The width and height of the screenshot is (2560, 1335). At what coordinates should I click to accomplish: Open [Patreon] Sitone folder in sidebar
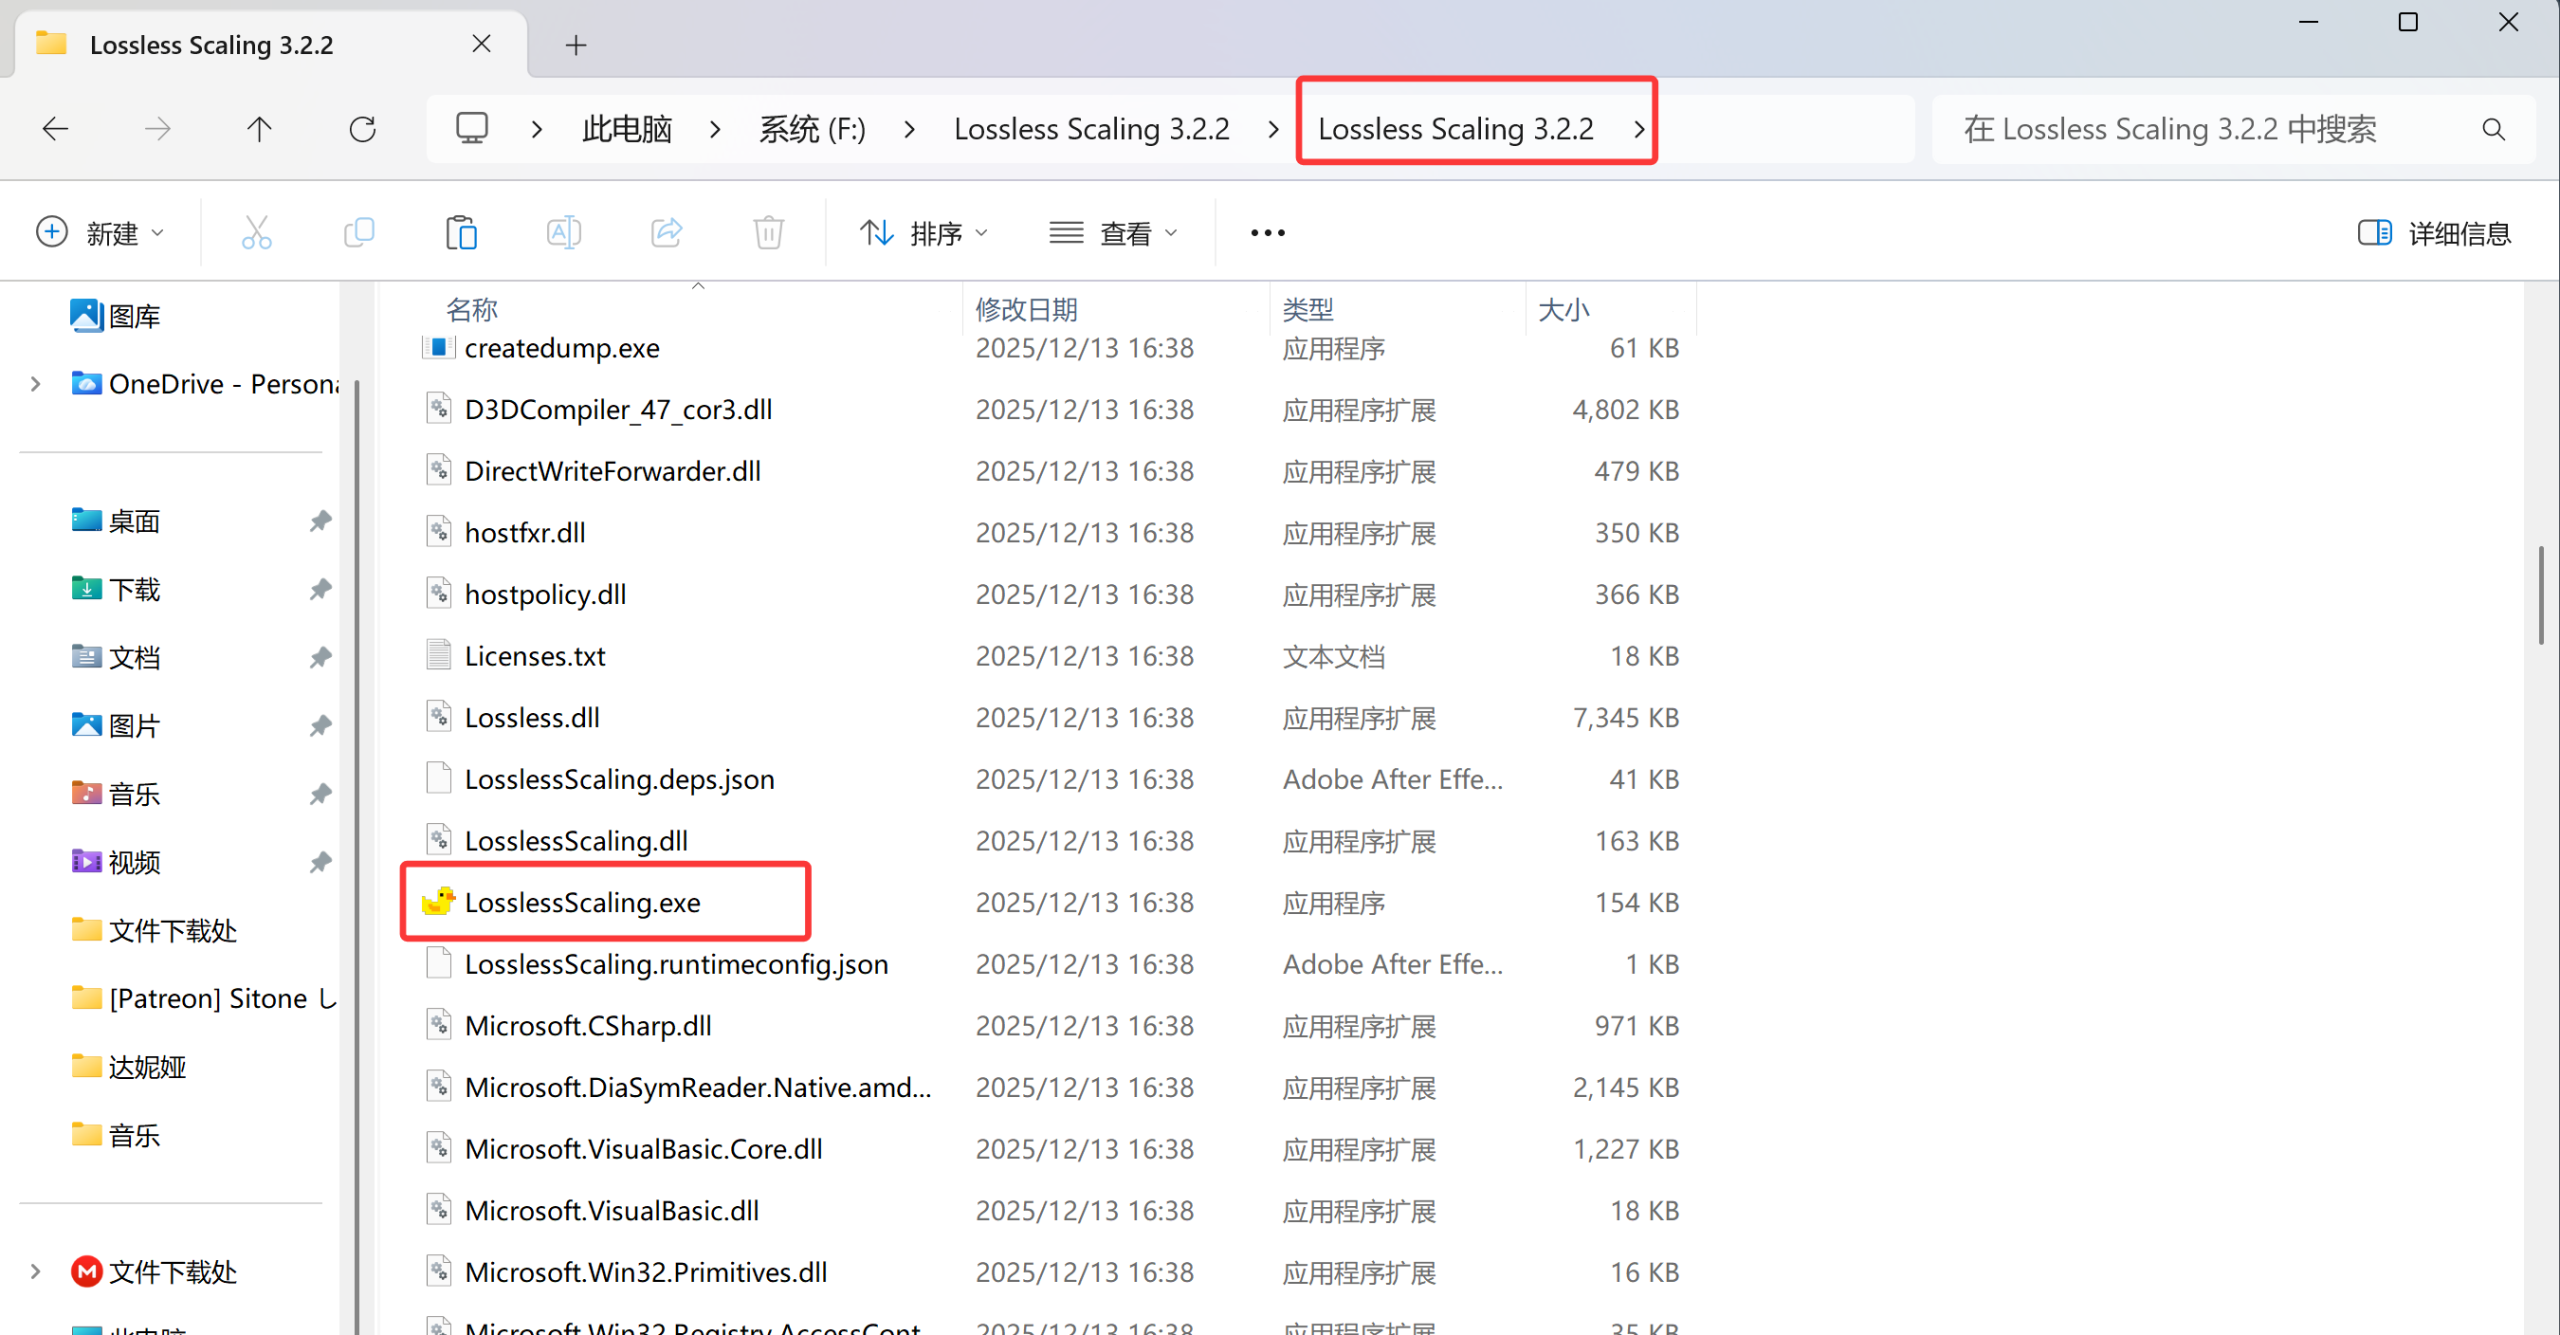(203, 998)
